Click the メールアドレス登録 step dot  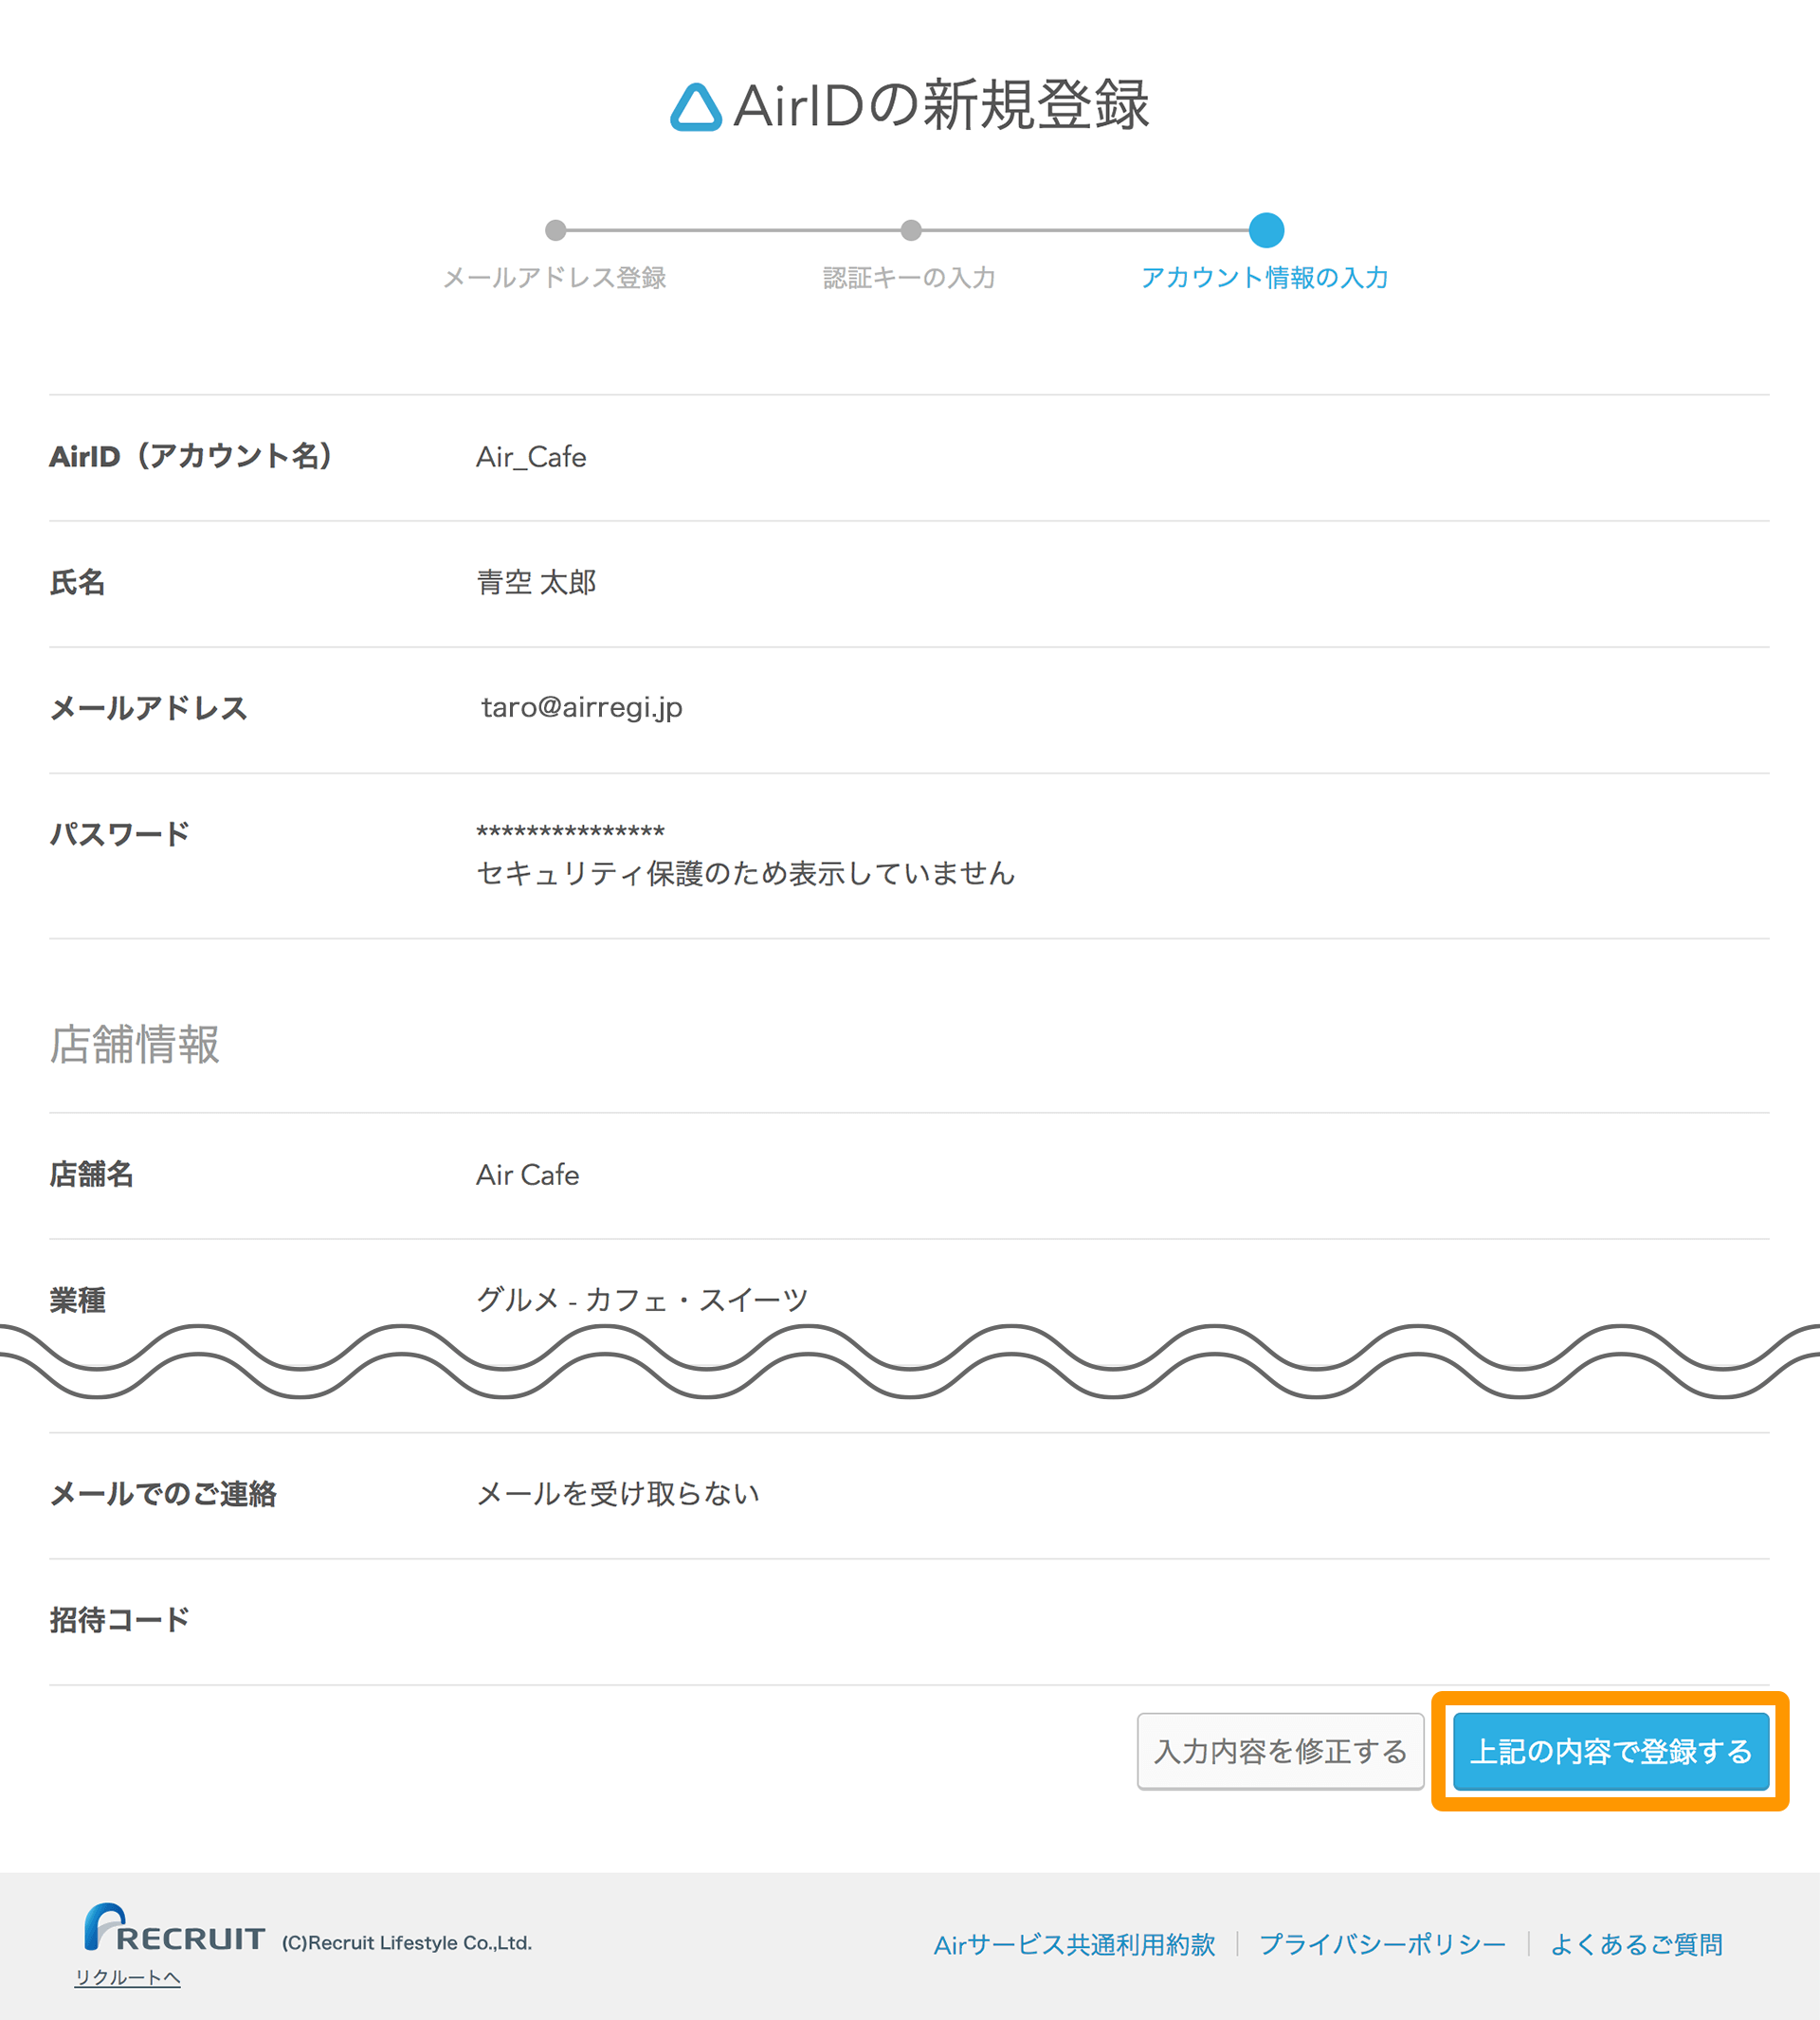point(556,231)
